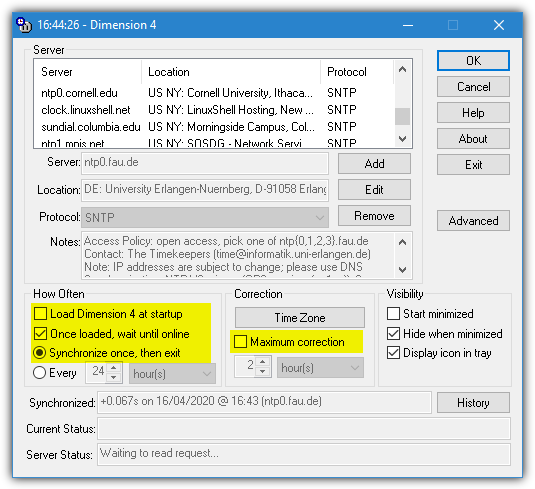Open the Every interval hour(s) dropdown
The image size is (535, 489).
click(x=172, y=374)
